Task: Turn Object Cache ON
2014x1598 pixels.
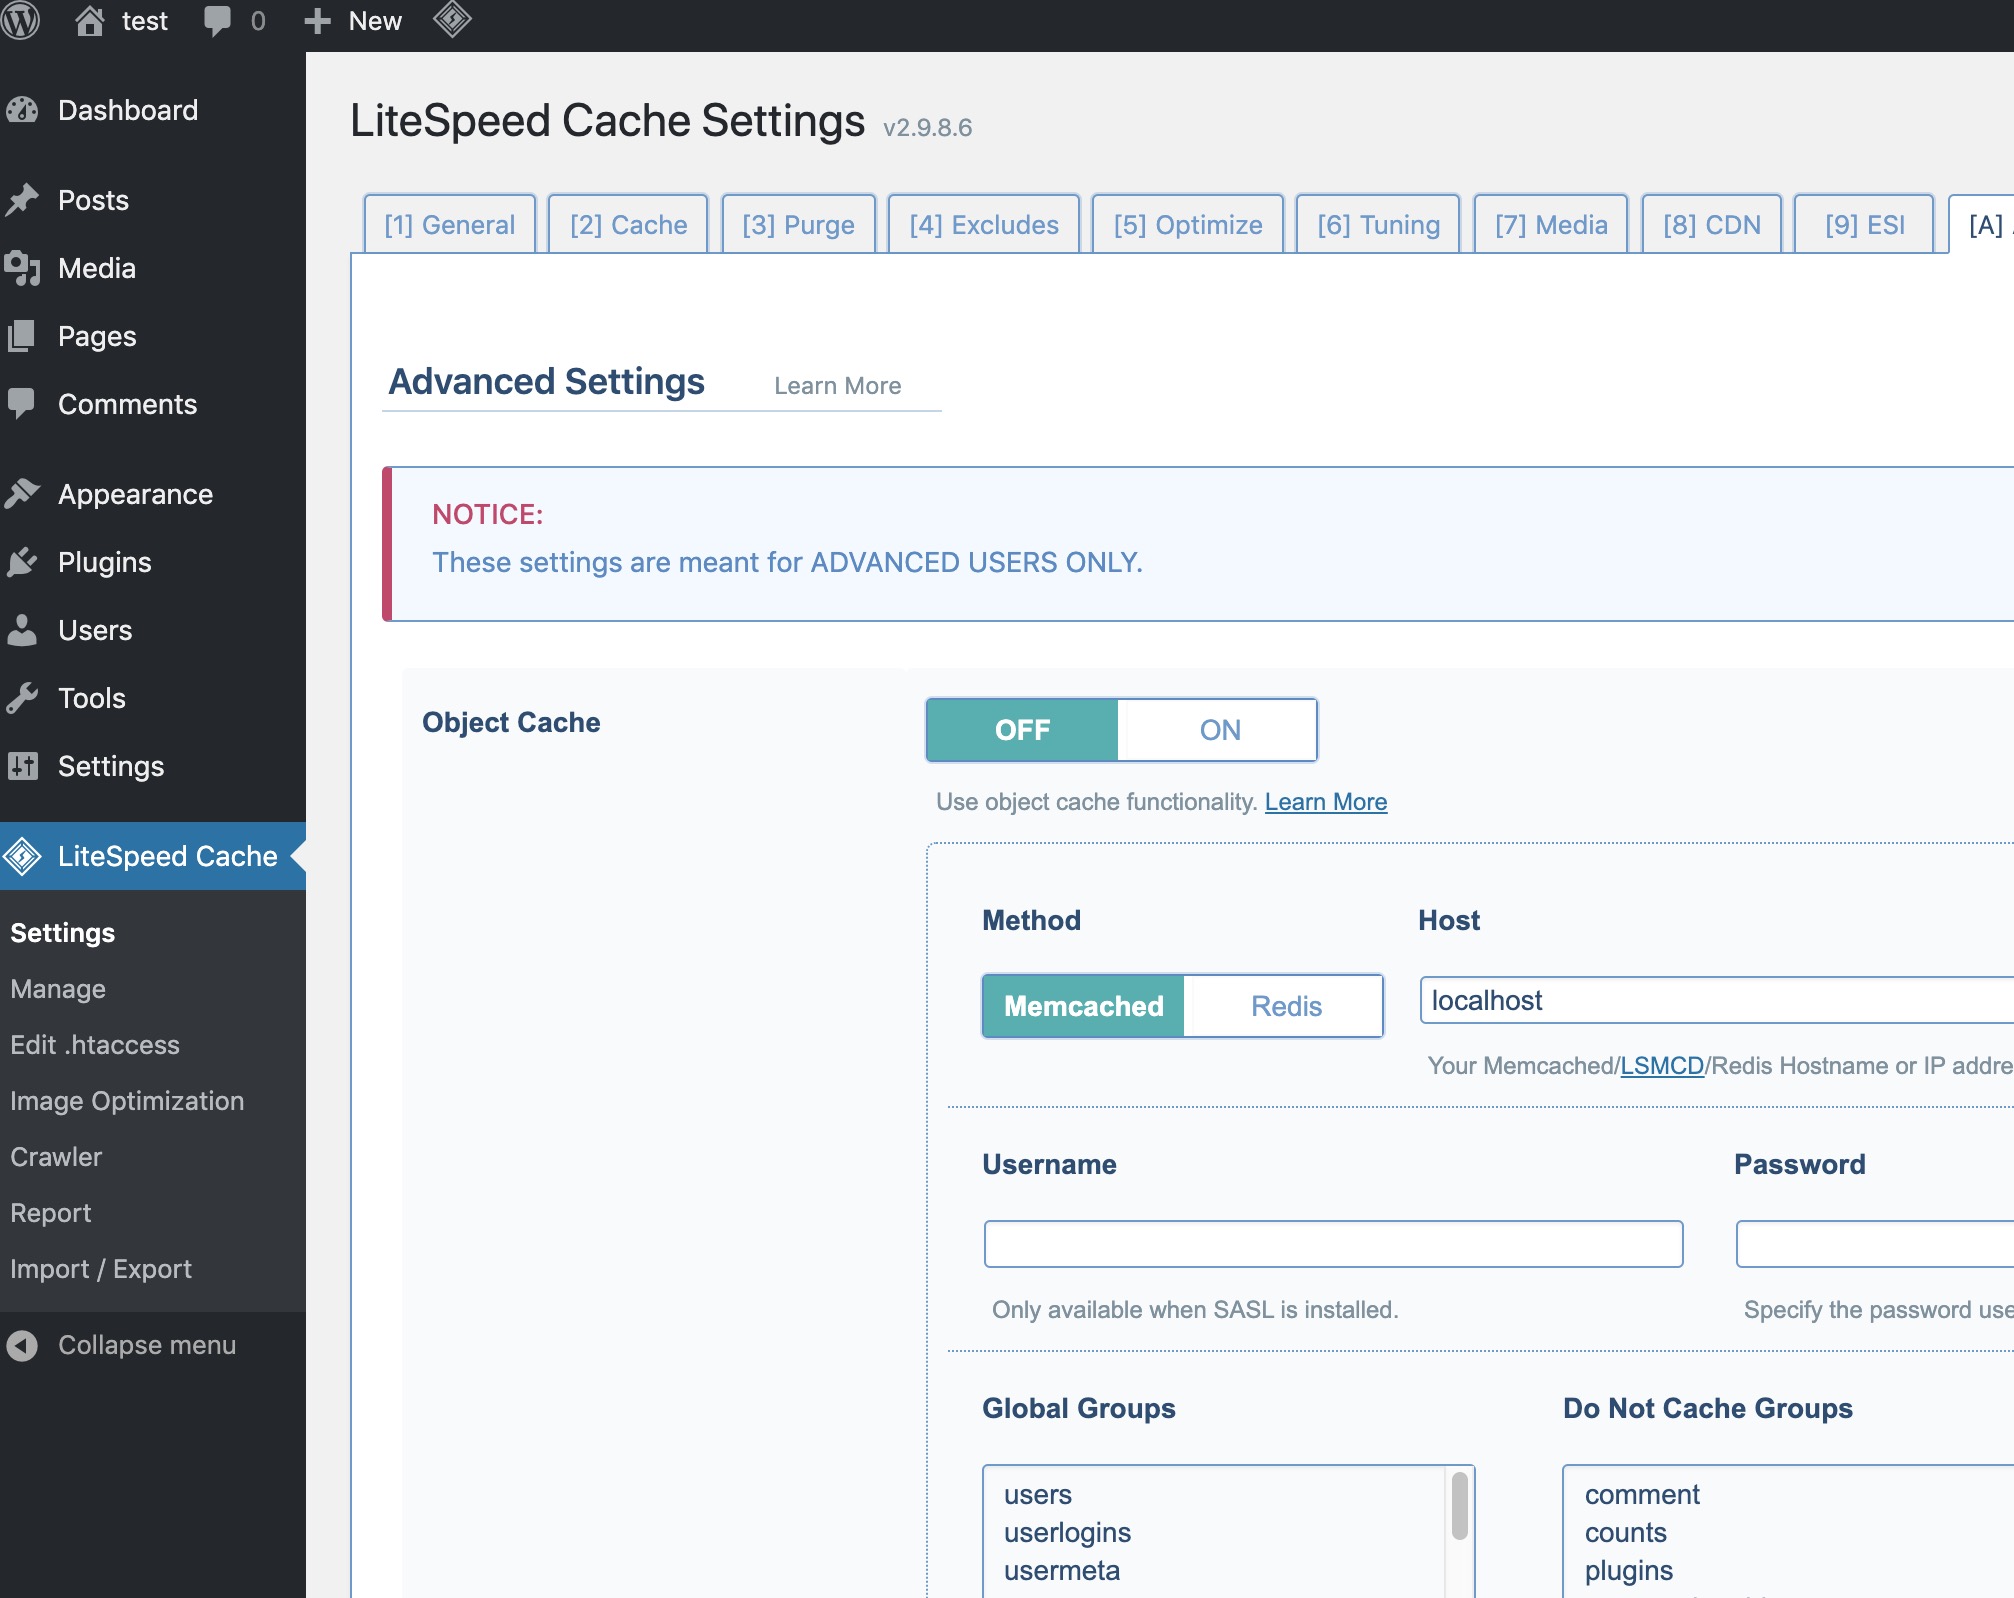Action: pos(1218,729)
